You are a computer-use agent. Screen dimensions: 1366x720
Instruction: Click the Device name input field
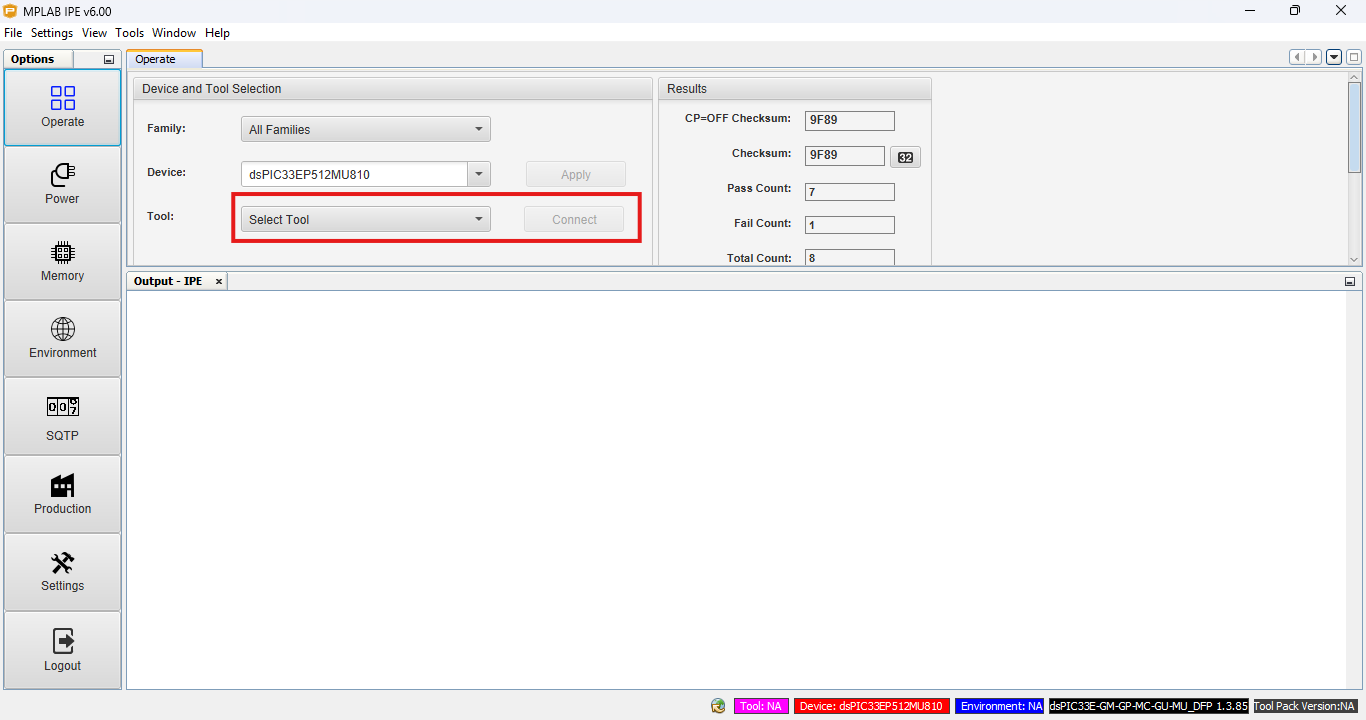[x=354, y=174]
